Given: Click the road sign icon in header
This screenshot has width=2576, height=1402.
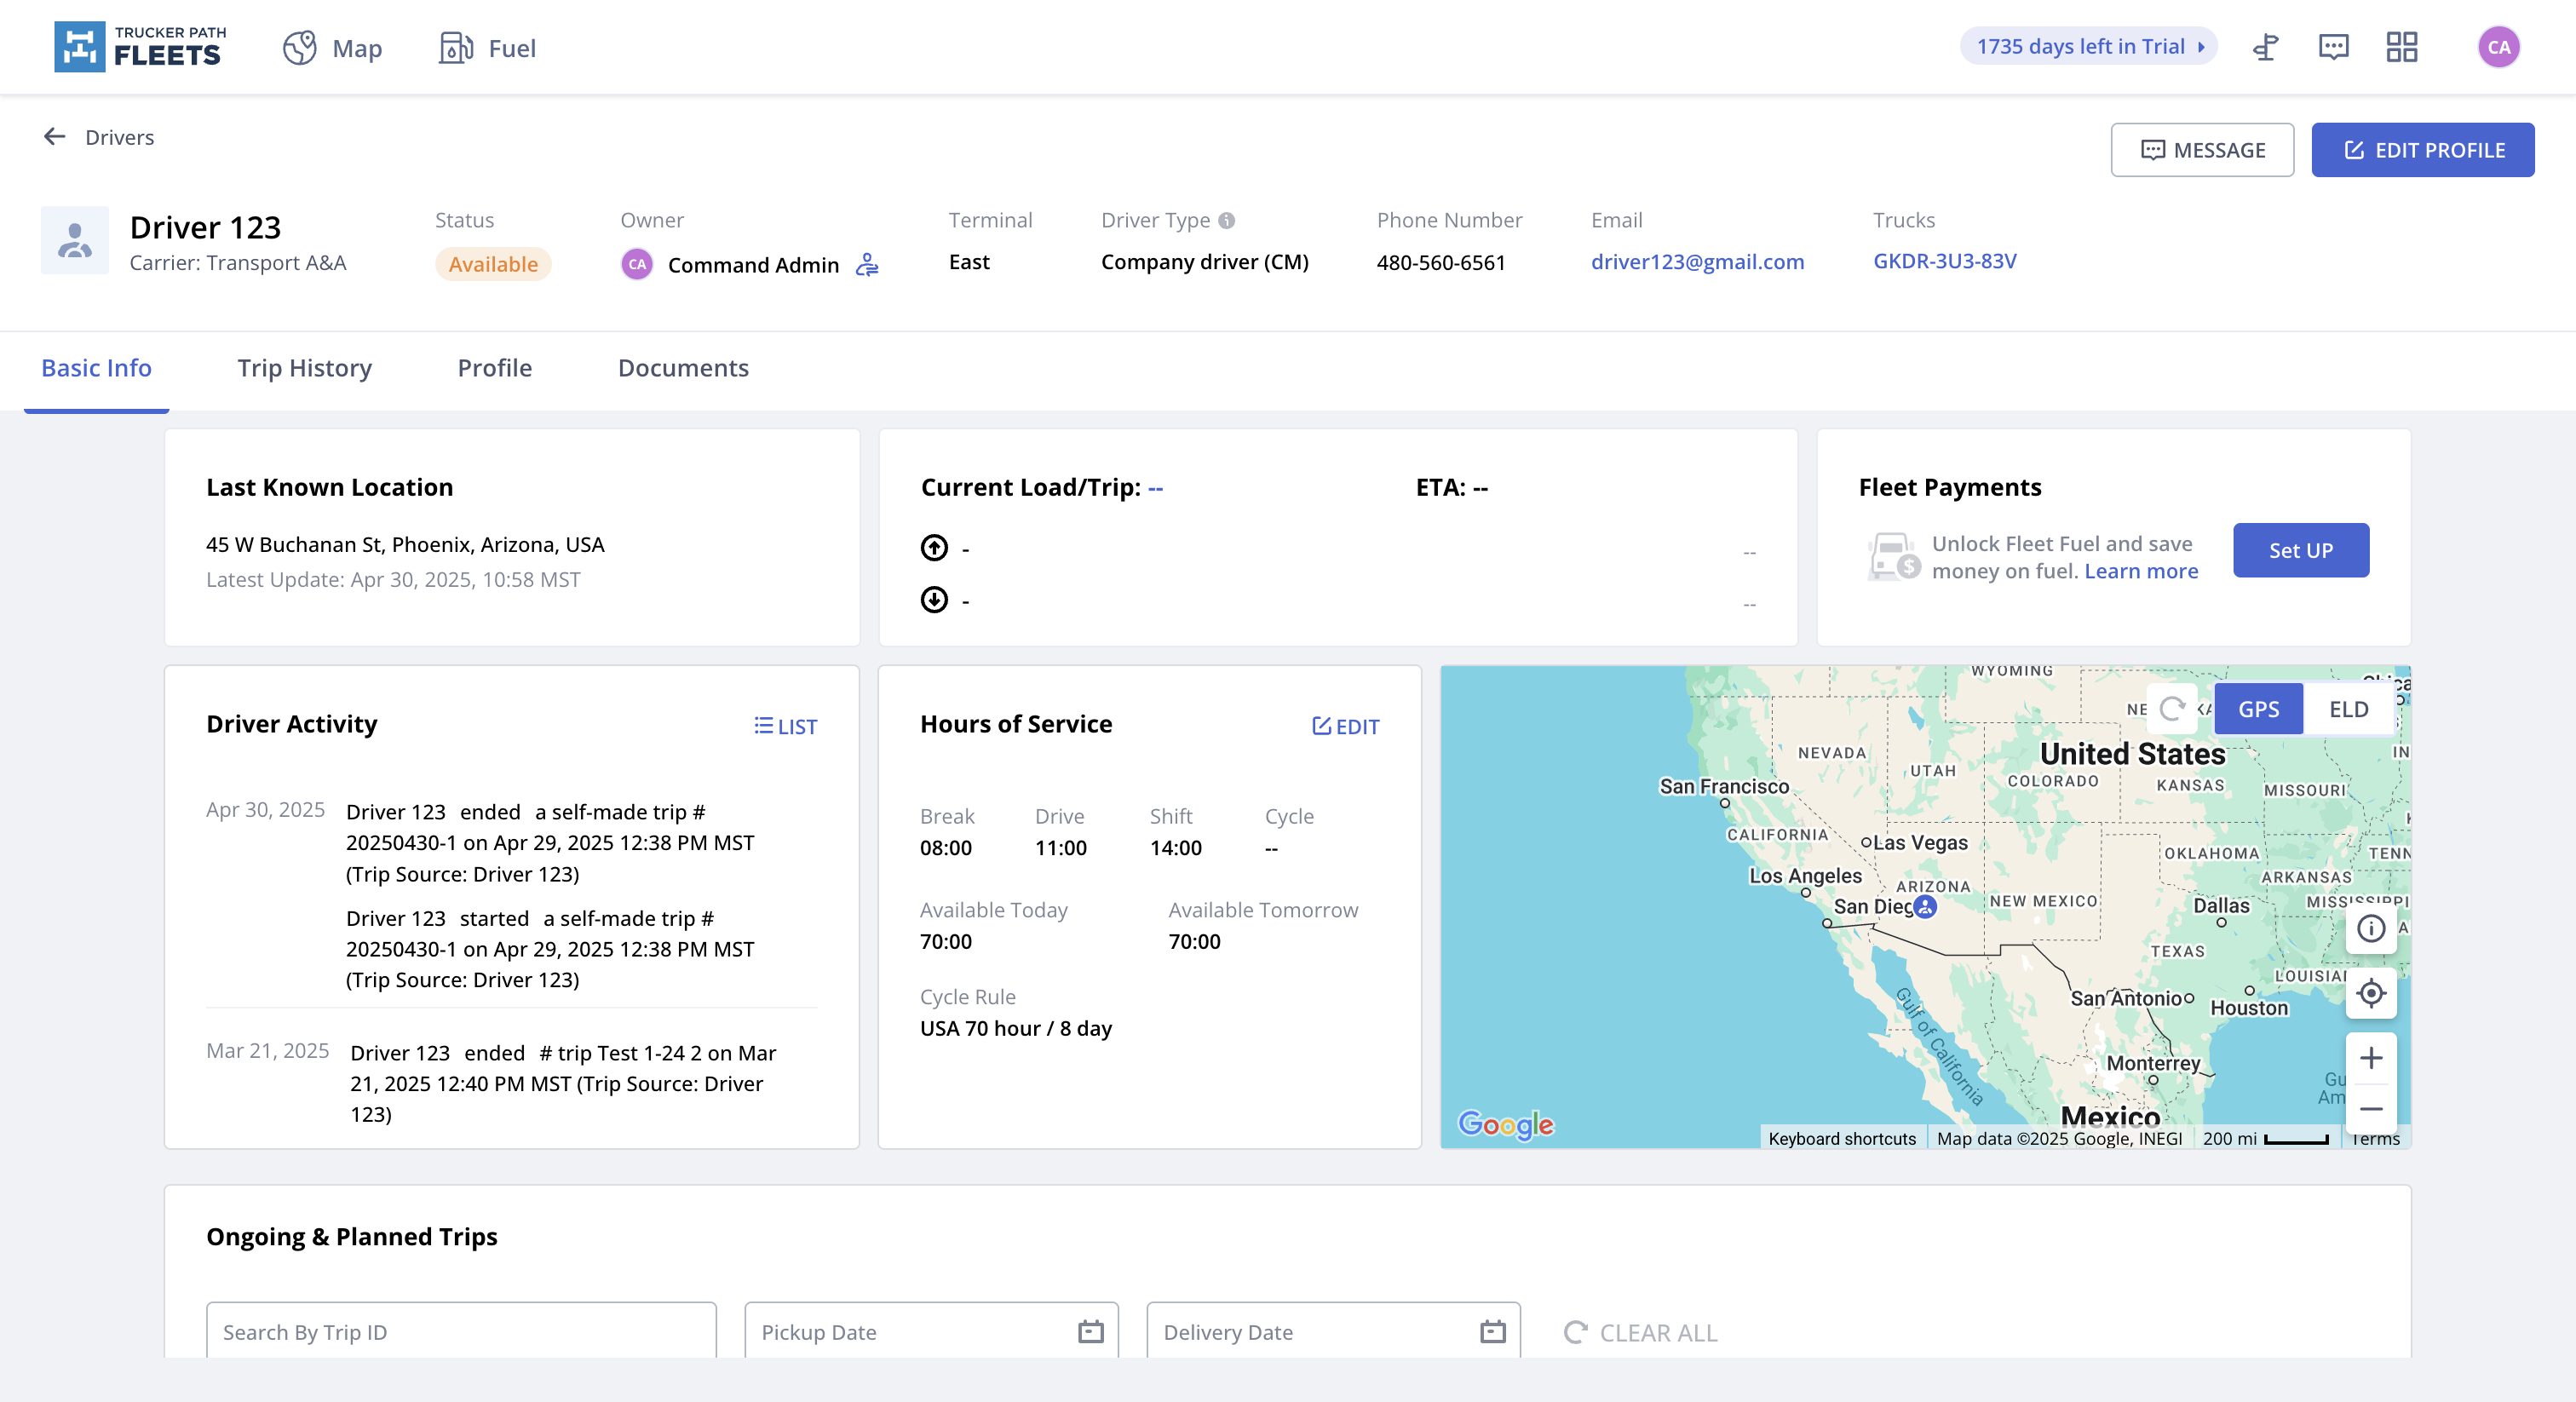Looking at the screenshot, I should pyautogui.click(x=2265, y=47).
